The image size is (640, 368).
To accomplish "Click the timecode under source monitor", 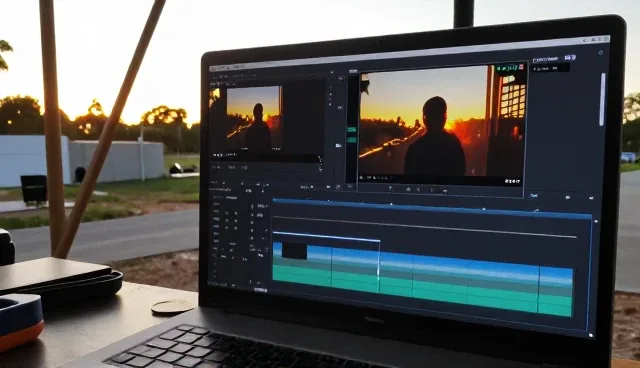I will coord(224,155).
